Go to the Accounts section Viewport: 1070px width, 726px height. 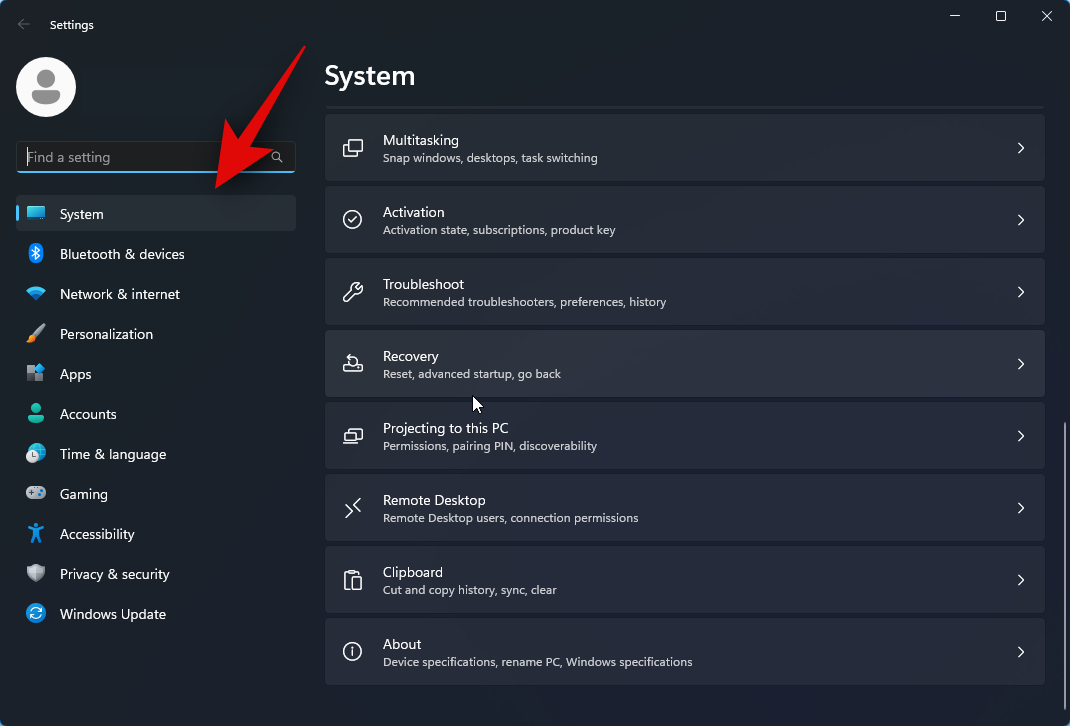coord(88,414)
